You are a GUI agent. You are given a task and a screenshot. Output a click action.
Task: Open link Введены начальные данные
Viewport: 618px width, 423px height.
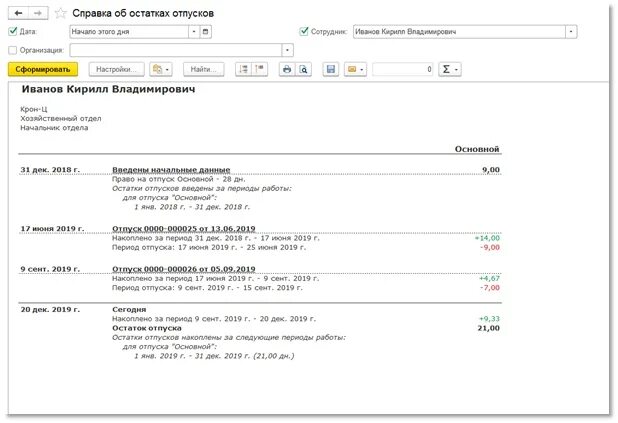pyautogui.click(x=171, y=170)
